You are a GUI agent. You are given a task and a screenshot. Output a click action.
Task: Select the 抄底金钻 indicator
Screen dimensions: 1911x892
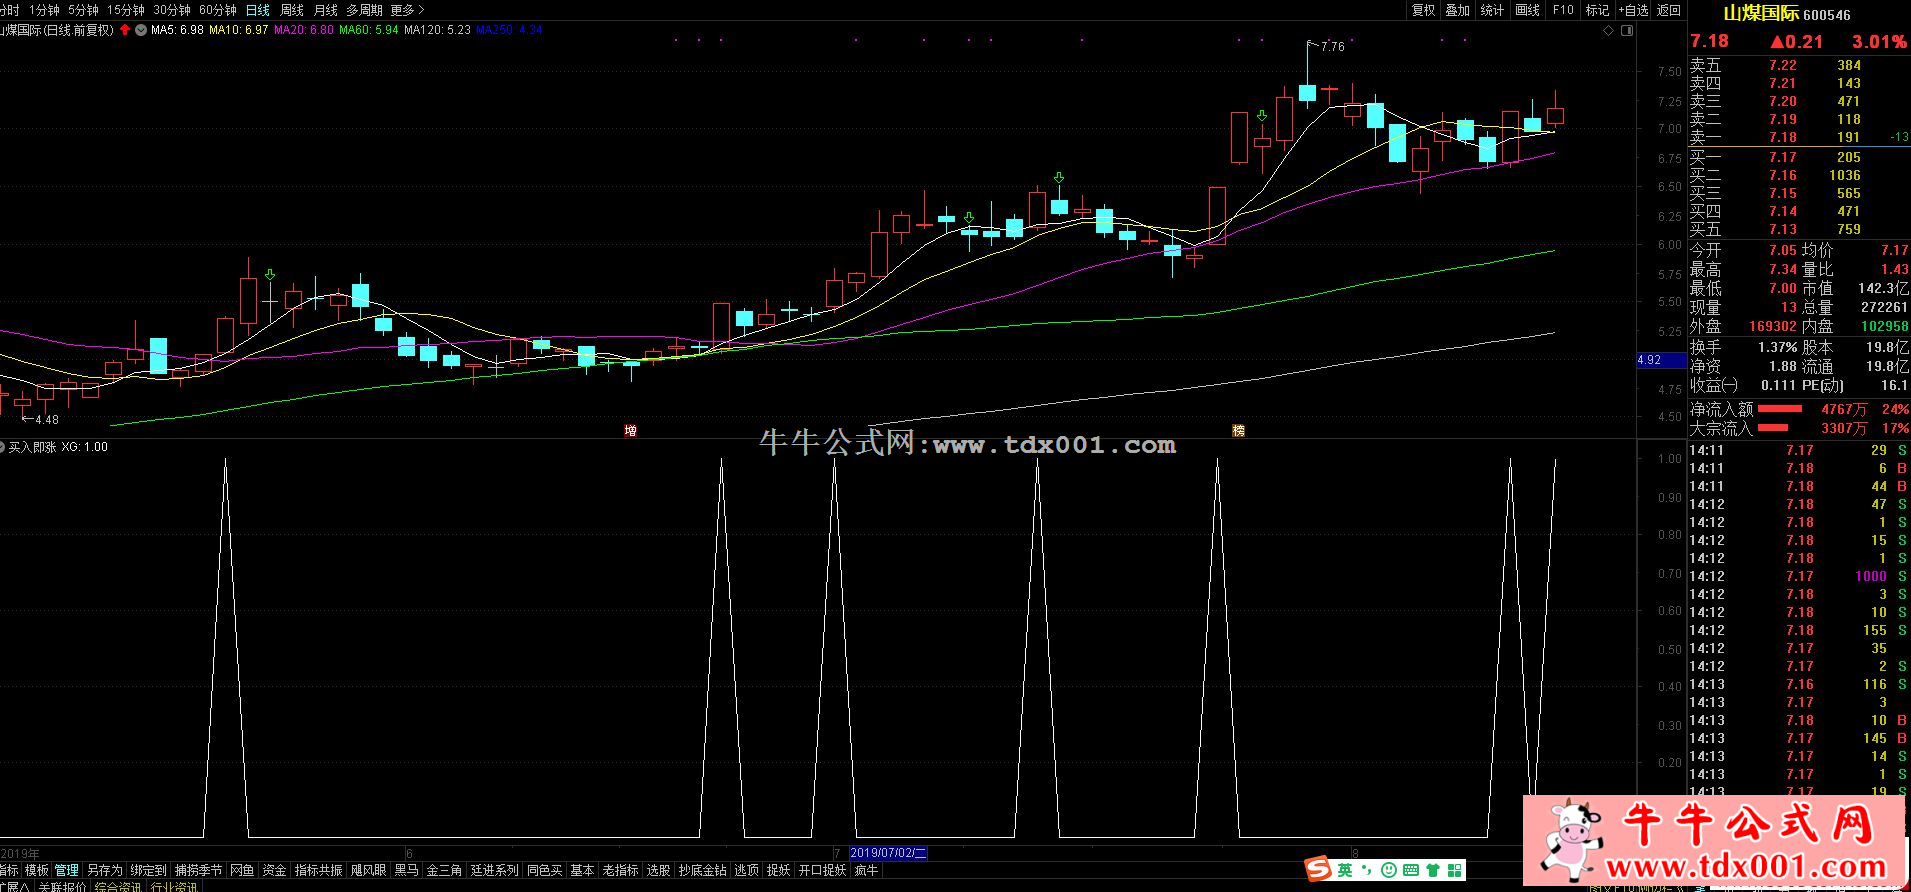click(702, 870)
